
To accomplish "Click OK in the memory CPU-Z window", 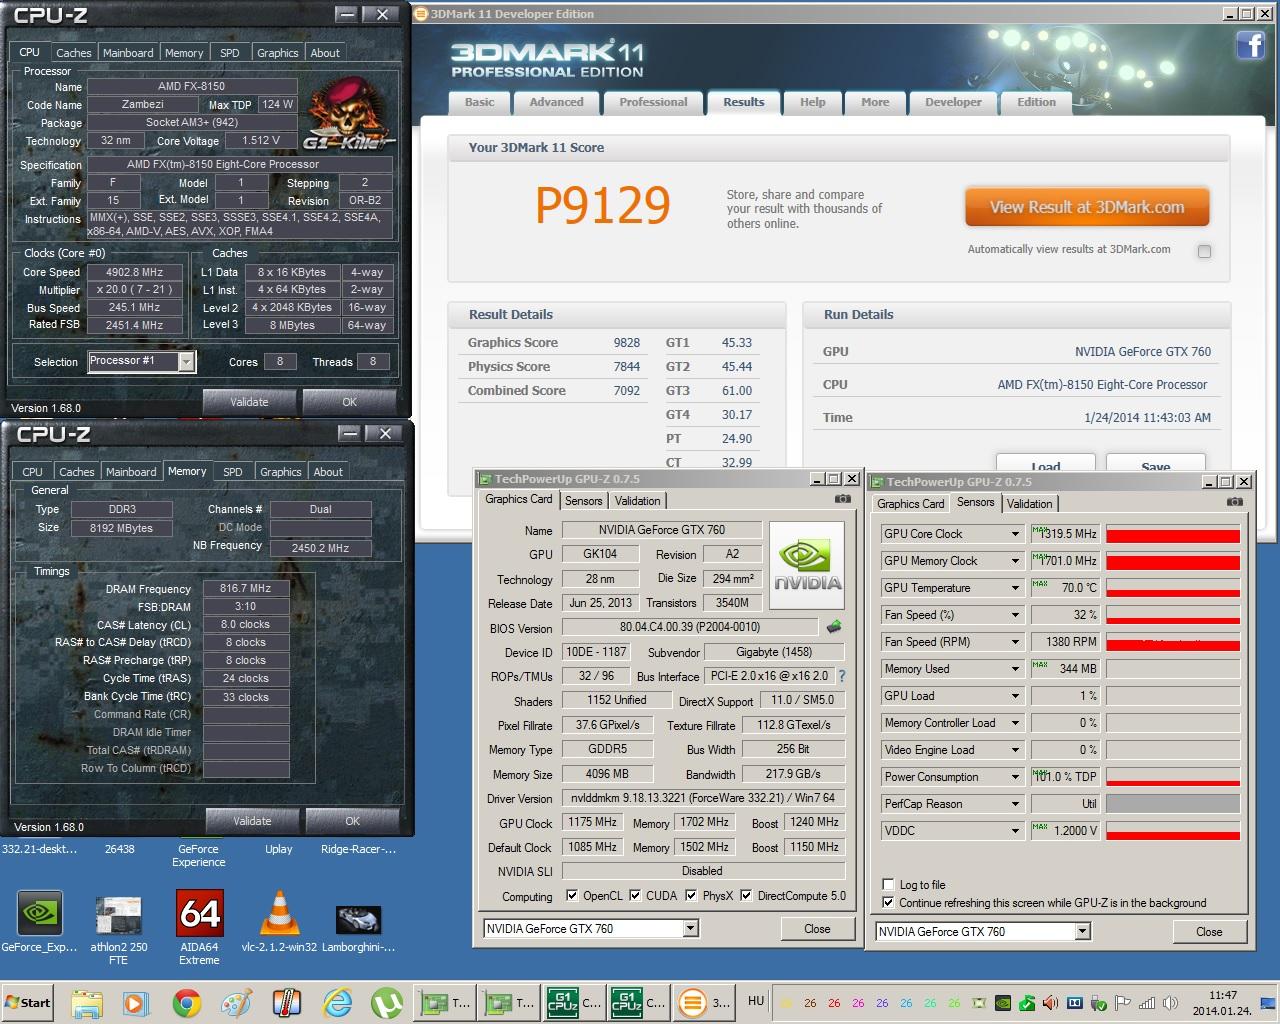I will coord(352,821).
